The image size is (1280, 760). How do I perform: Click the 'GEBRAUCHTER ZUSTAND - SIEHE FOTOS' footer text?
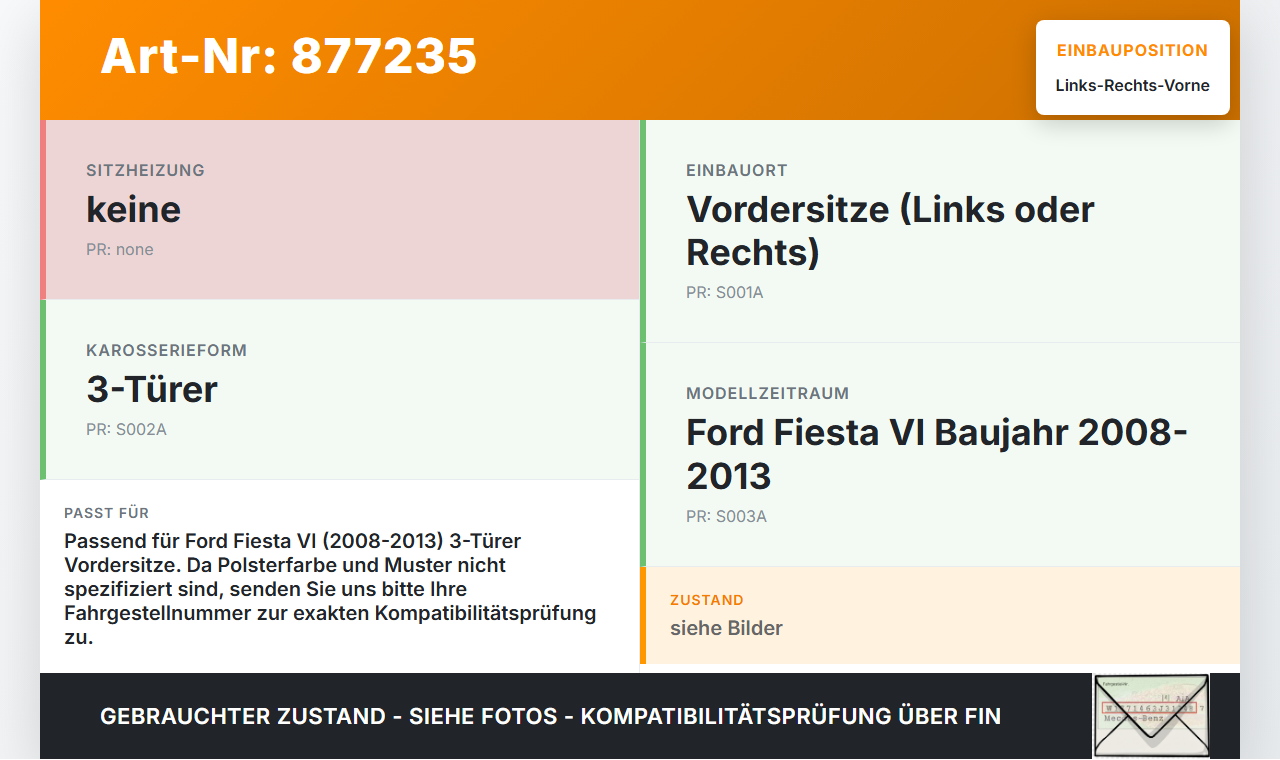550,716
